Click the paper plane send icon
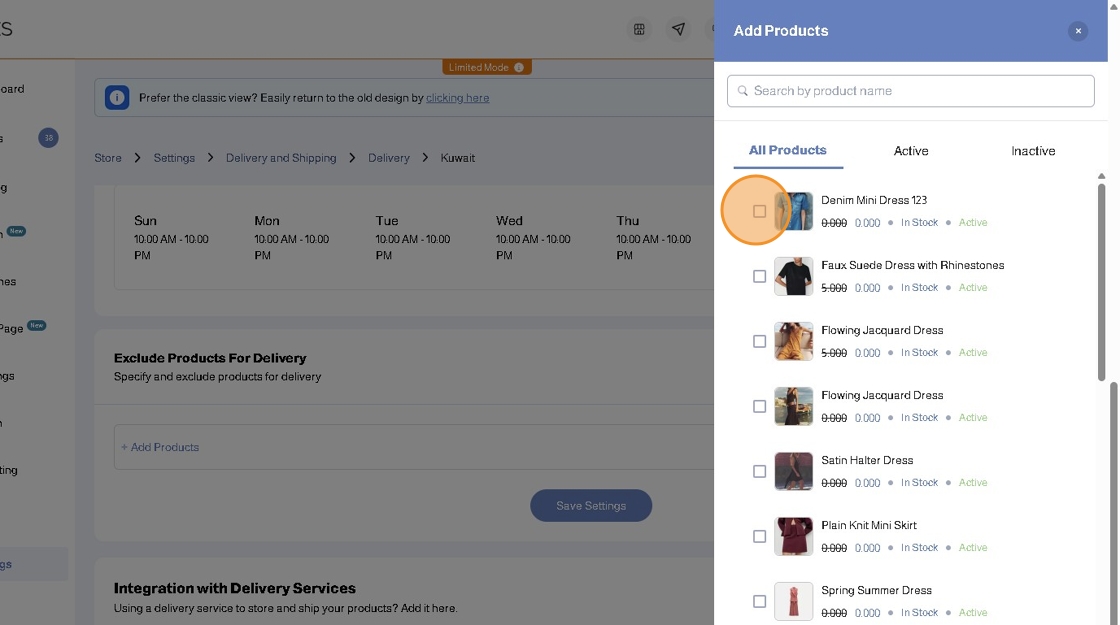1120x625 pixels. pos(679,29)
